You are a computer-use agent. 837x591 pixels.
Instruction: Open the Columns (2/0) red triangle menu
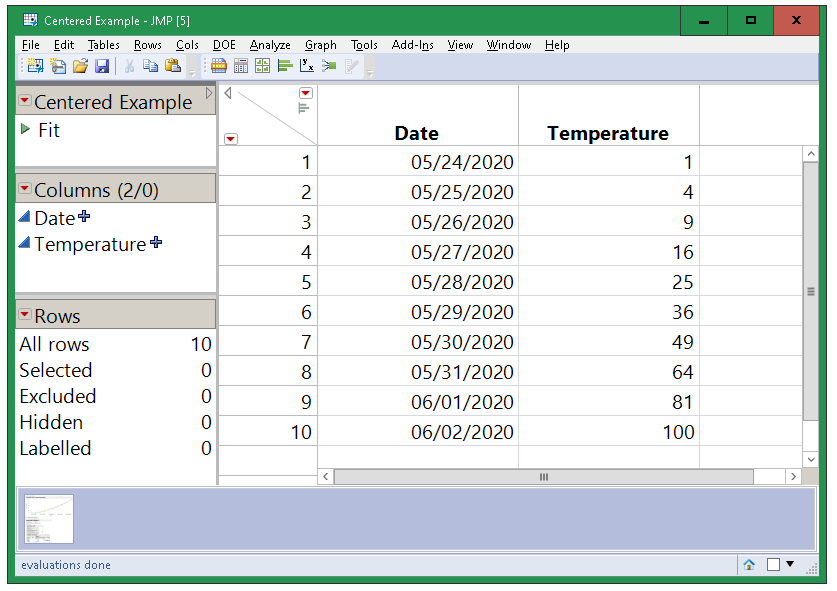[25, 188]
